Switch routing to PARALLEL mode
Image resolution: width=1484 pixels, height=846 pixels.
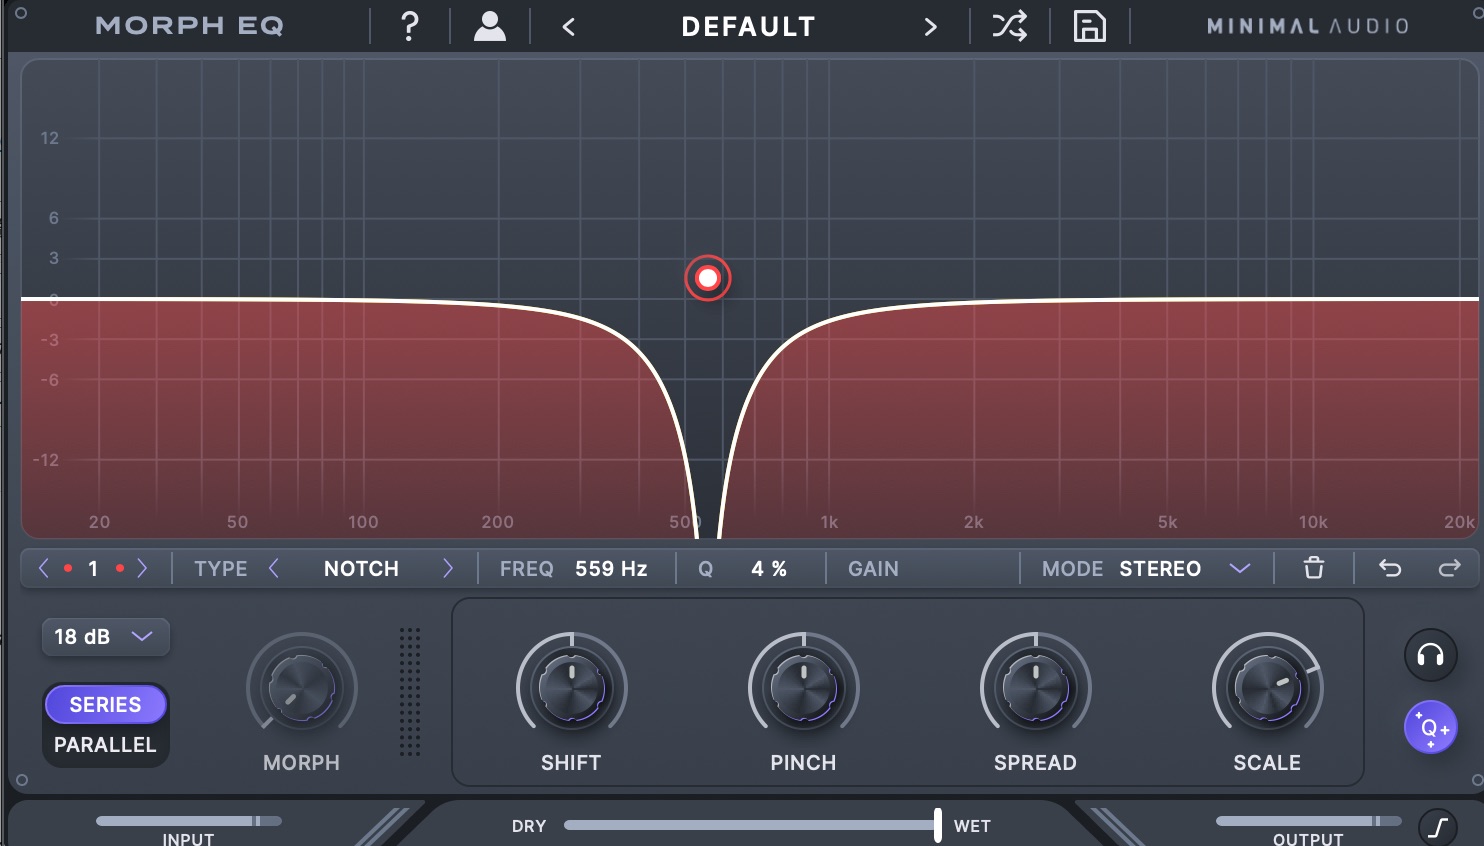tap(105, 744)
